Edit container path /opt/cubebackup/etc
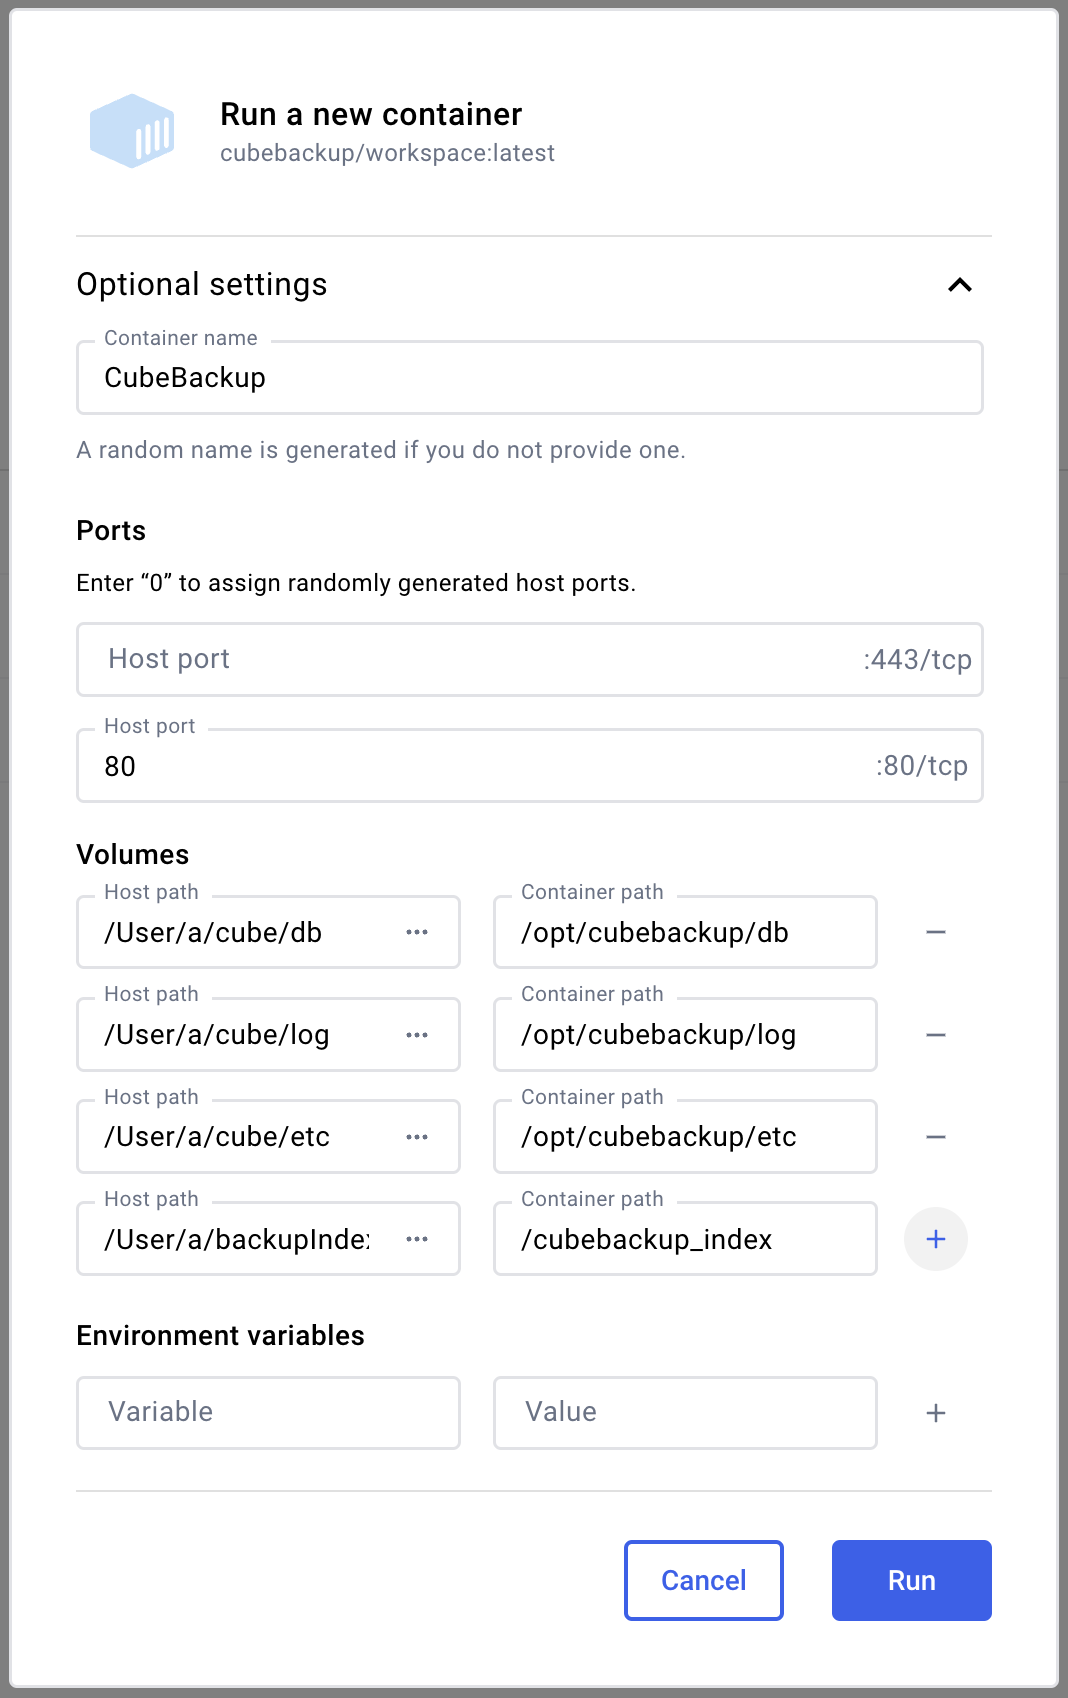 point(685,1137)
